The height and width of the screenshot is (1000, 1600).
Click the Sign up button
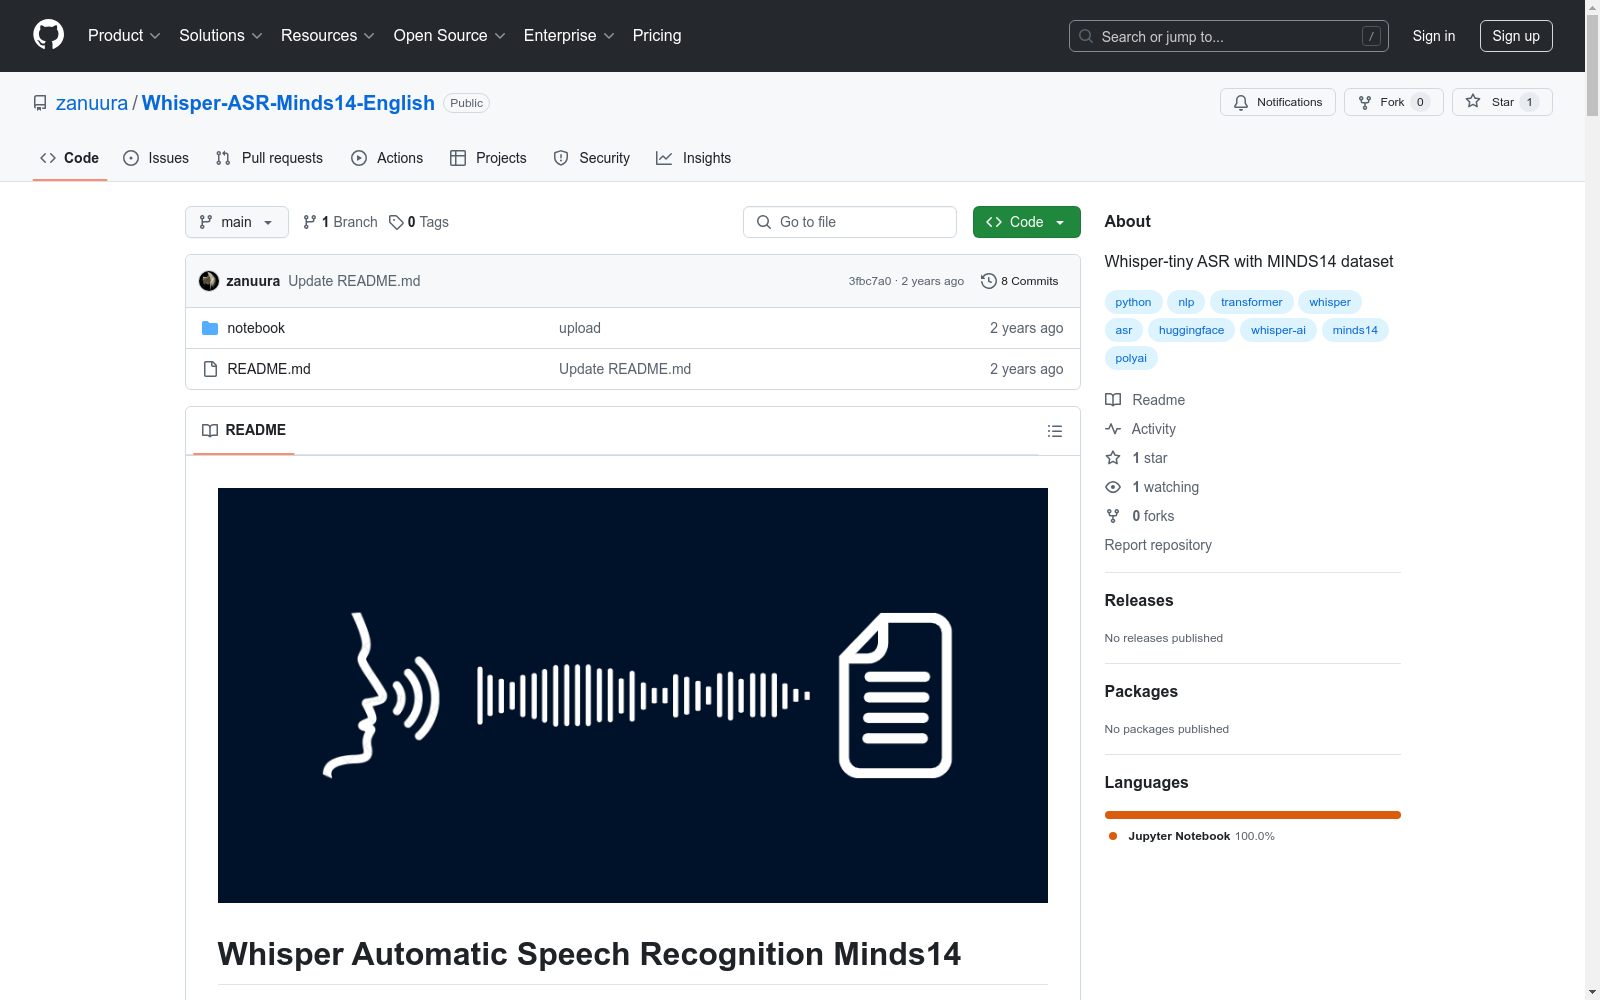click(1516, 36)
